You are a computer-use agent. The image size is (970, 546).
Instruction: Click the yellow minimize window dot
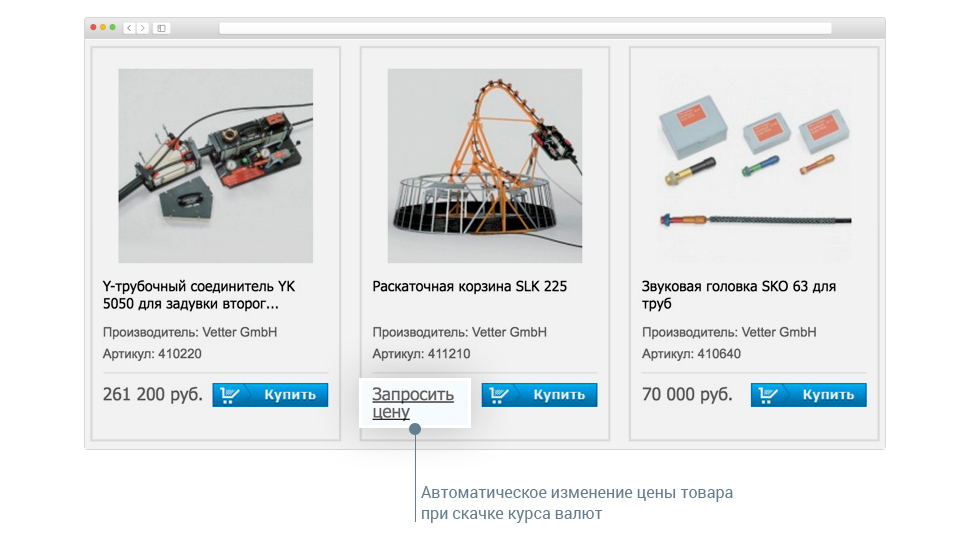coord(103,27)
